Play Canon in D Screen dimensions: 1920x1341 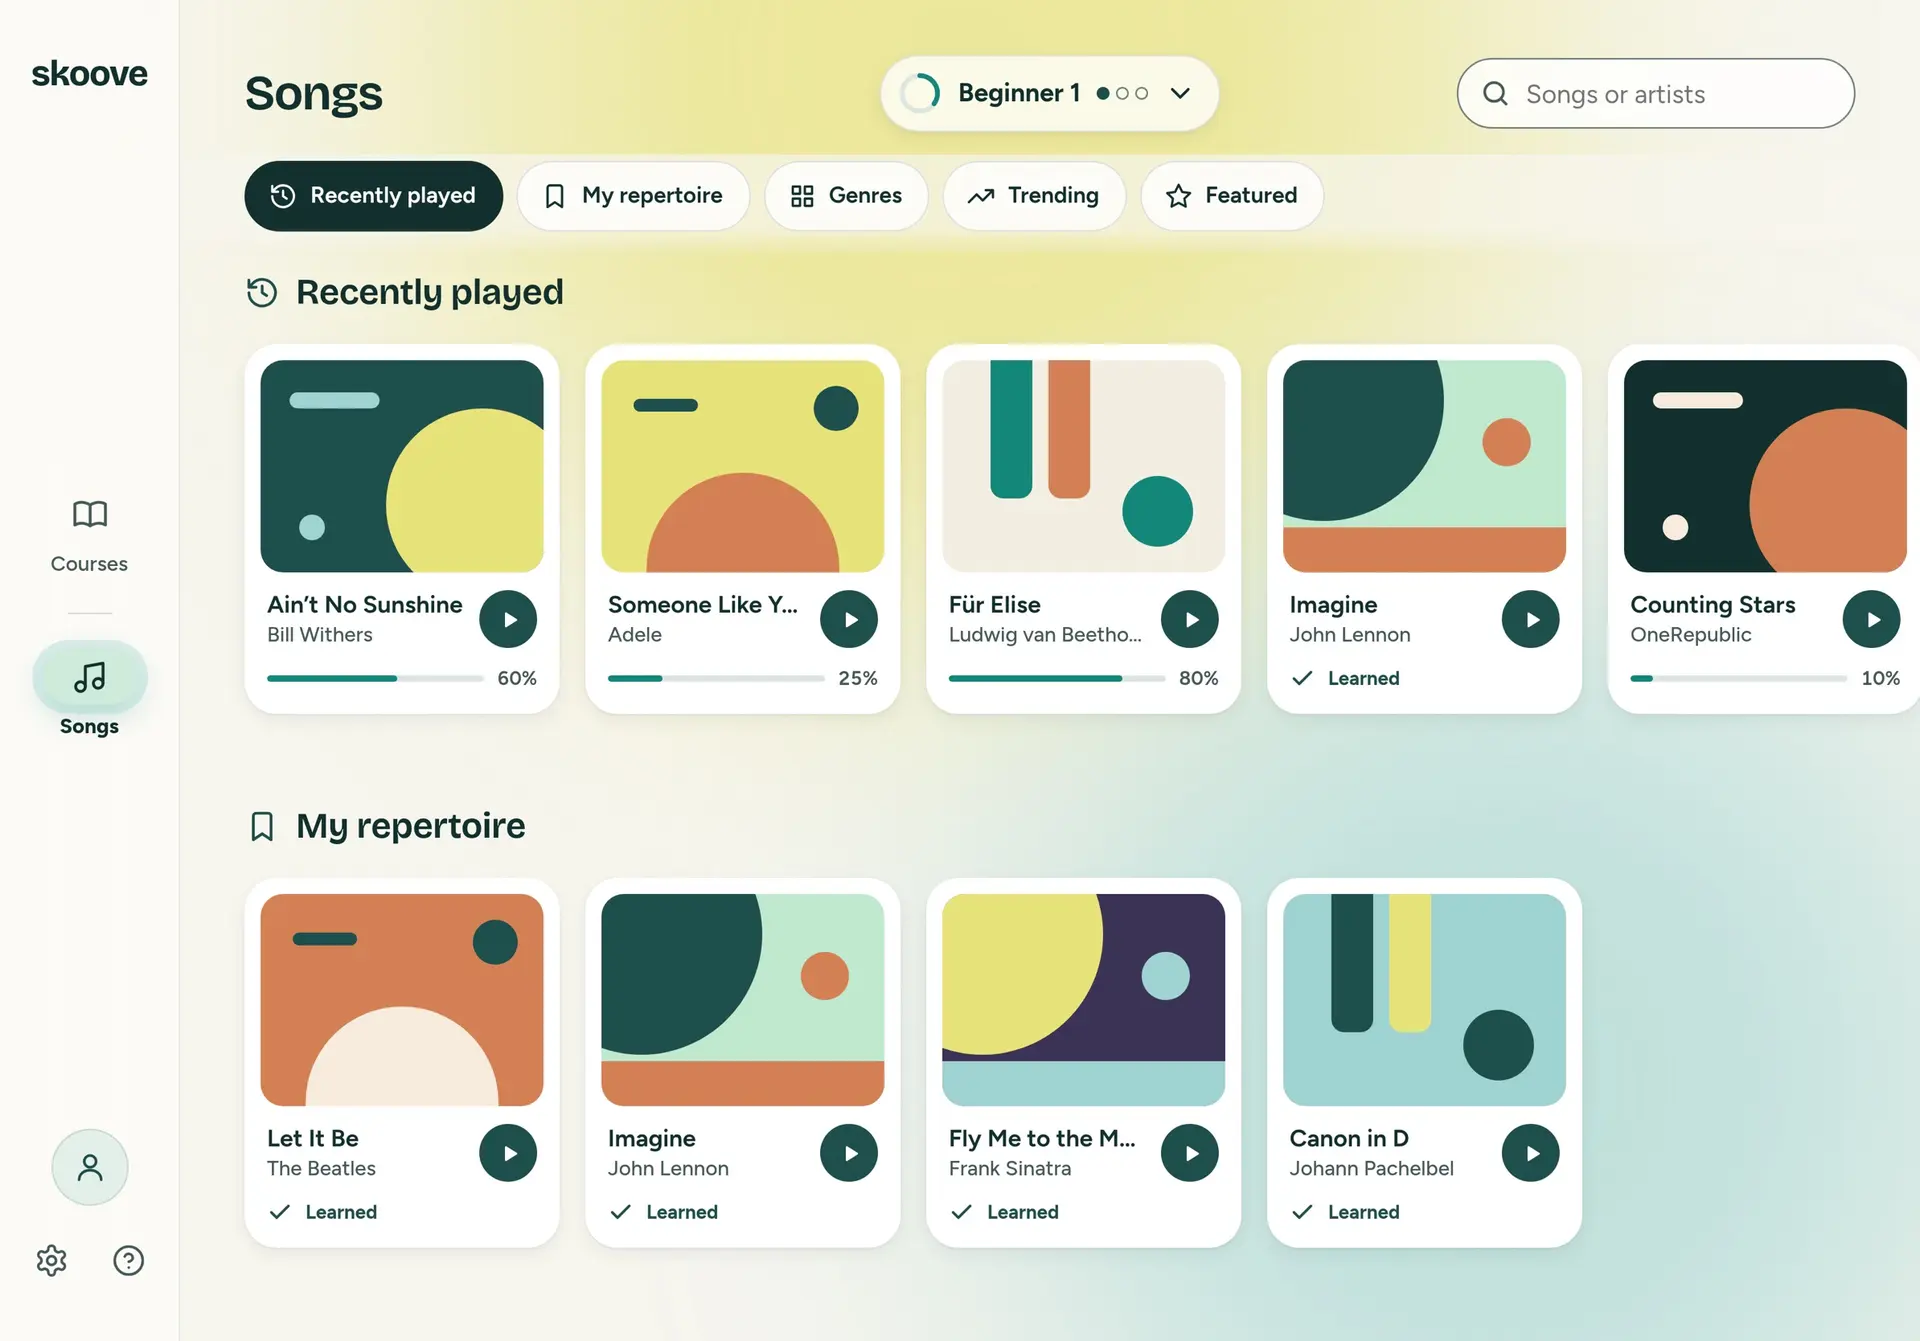[1531, 1153]
